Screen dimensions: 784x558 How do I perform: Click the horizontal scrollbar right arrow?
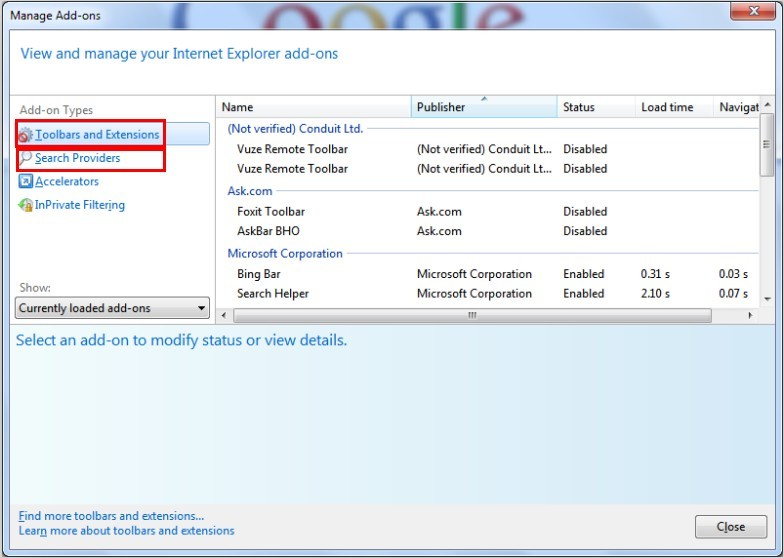(x=750, y=315)
